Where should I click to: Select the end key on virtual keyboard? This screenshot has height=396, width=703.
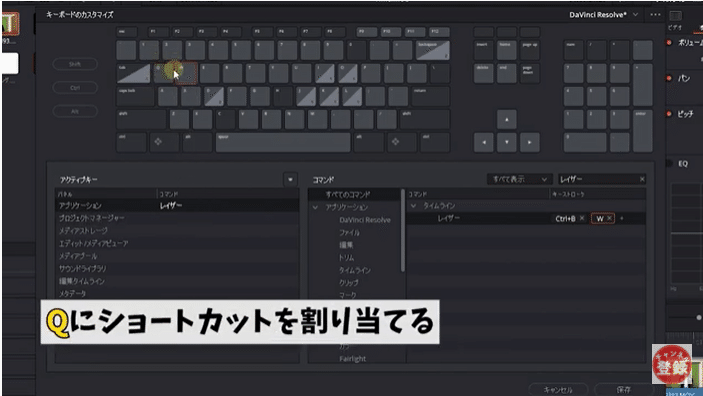tap(507, 73)
